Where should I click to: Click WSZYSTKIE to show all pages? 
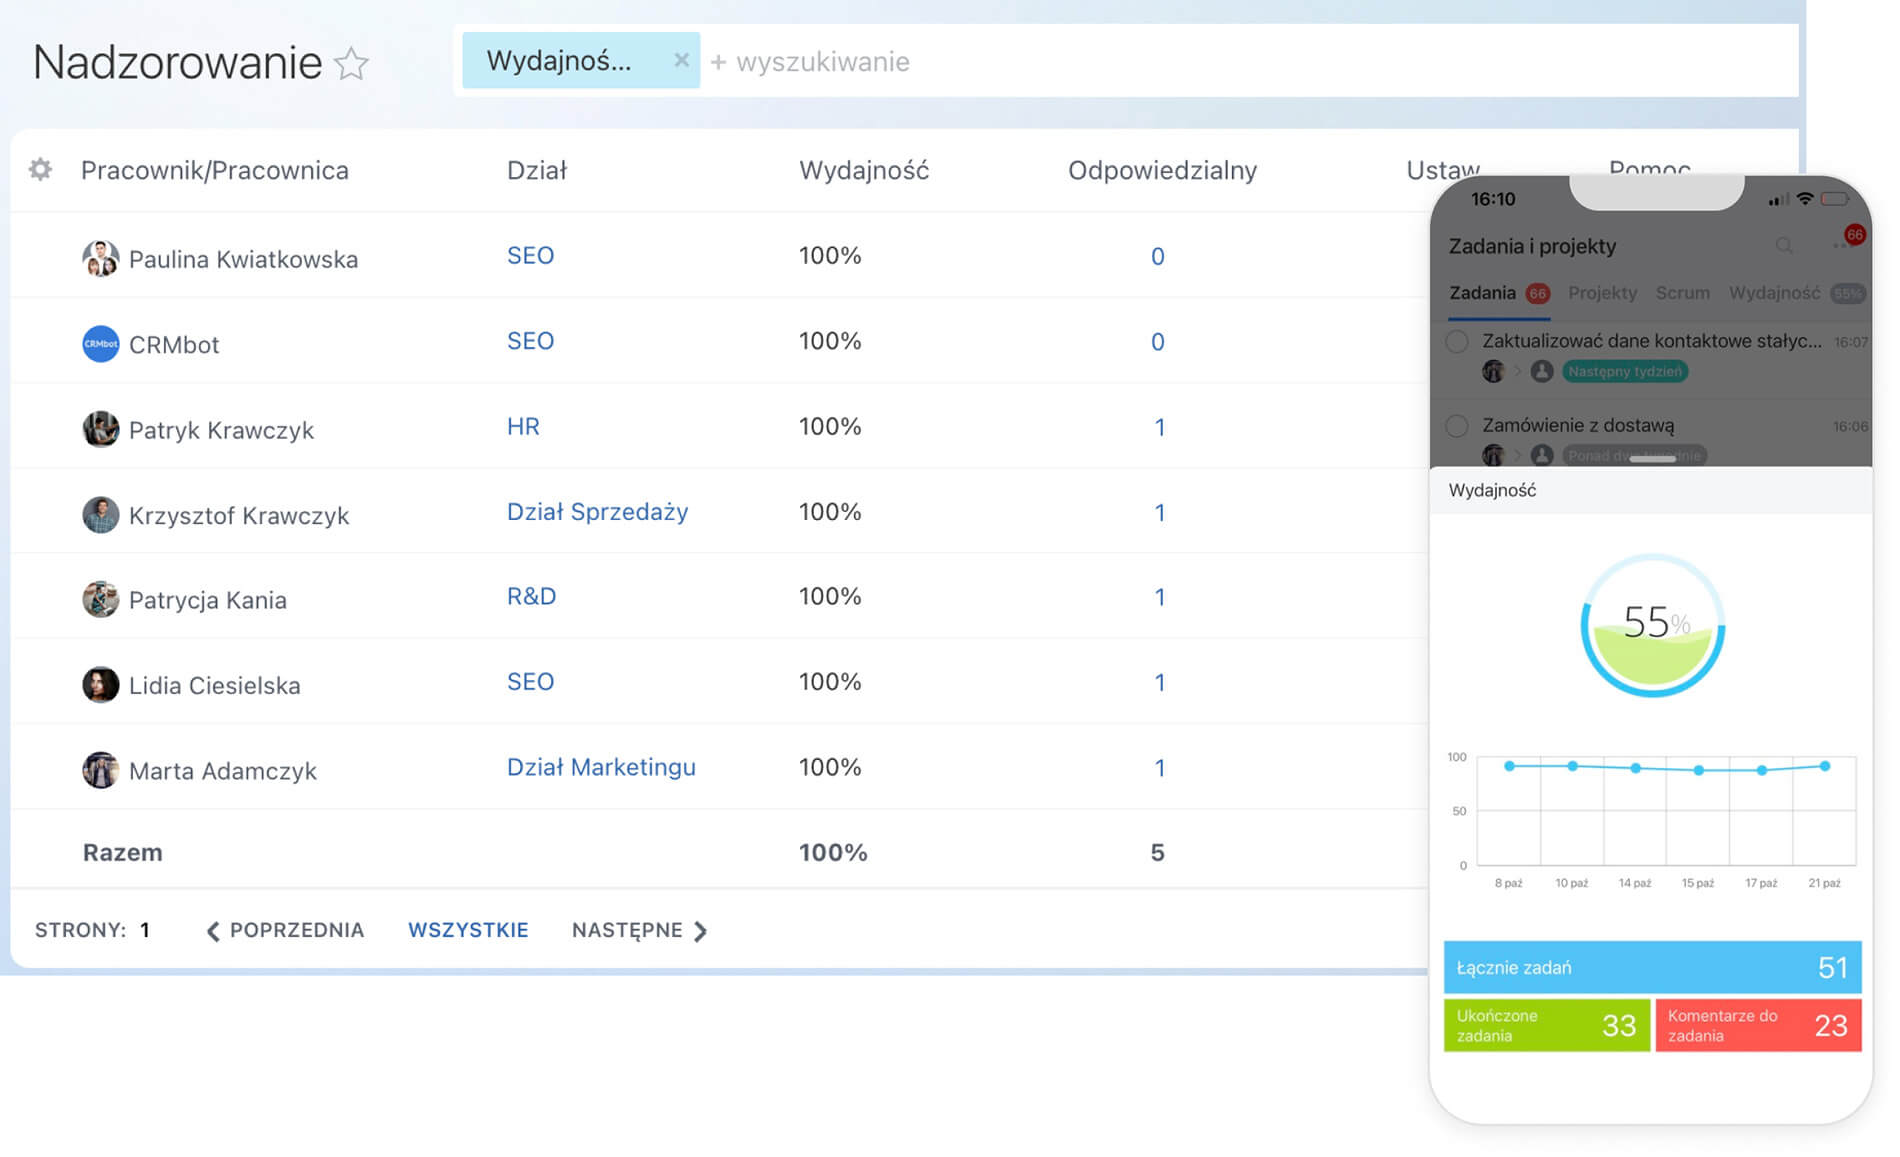(468, 931)
